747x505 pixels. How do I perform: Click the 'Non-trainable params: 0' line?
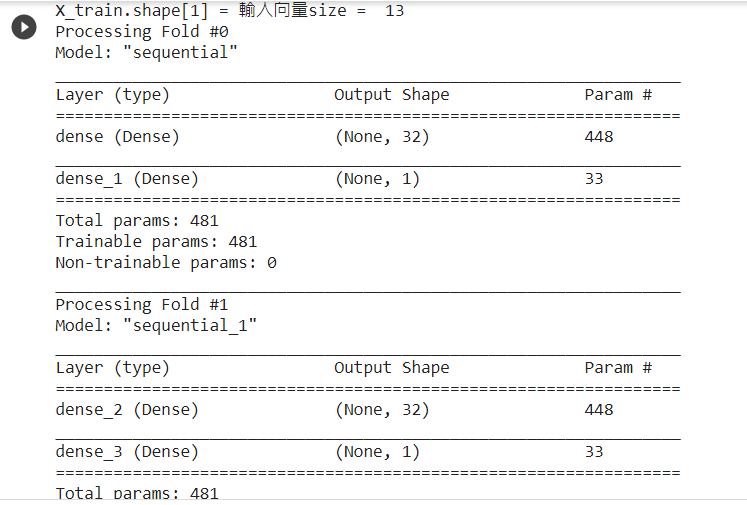click(x=166, y=263)
